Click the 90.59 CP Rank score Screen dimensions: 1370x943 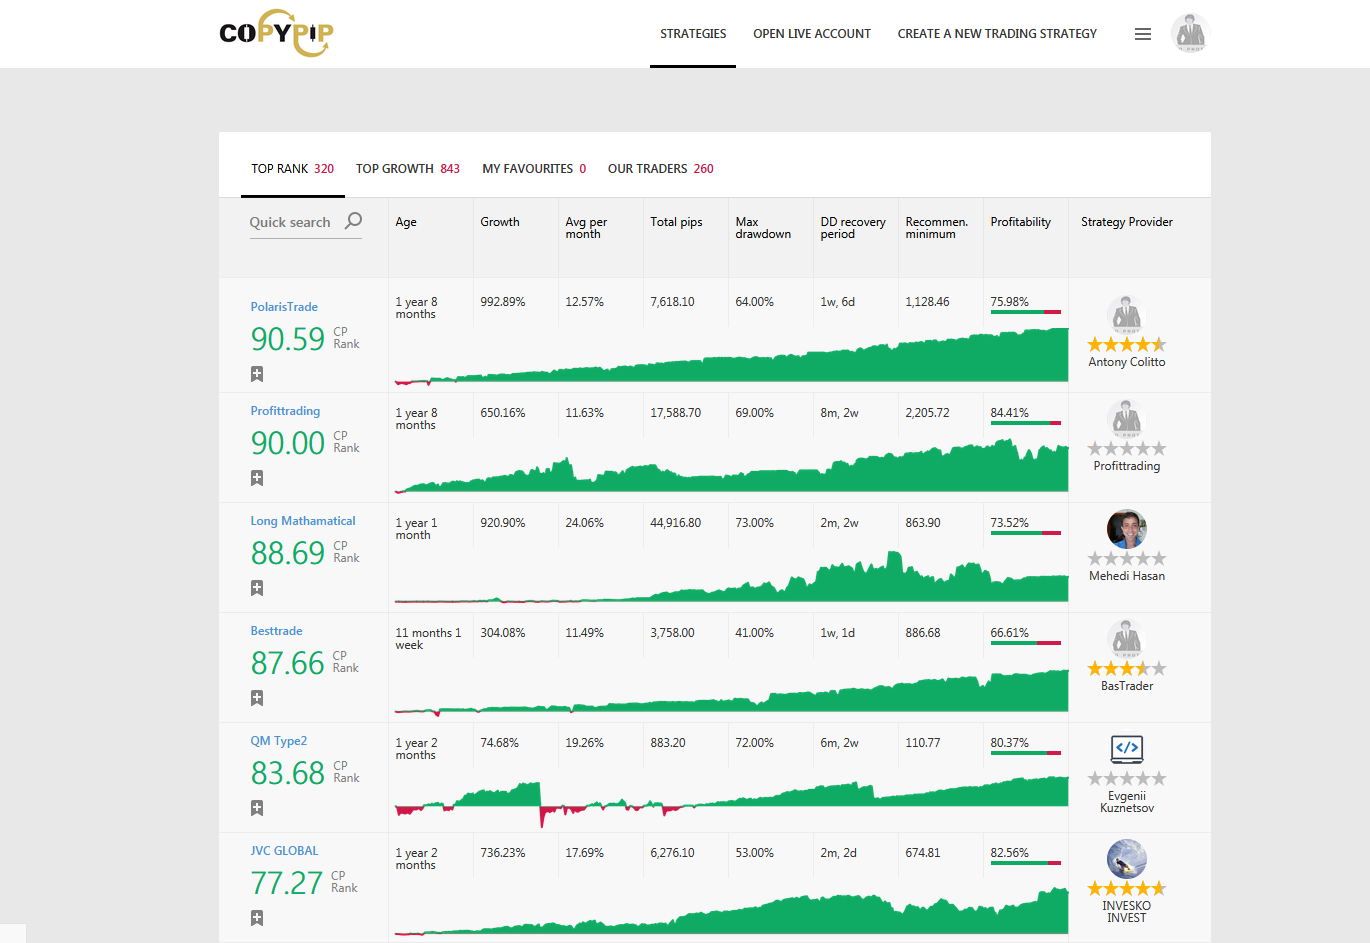(x=288, y=339)
